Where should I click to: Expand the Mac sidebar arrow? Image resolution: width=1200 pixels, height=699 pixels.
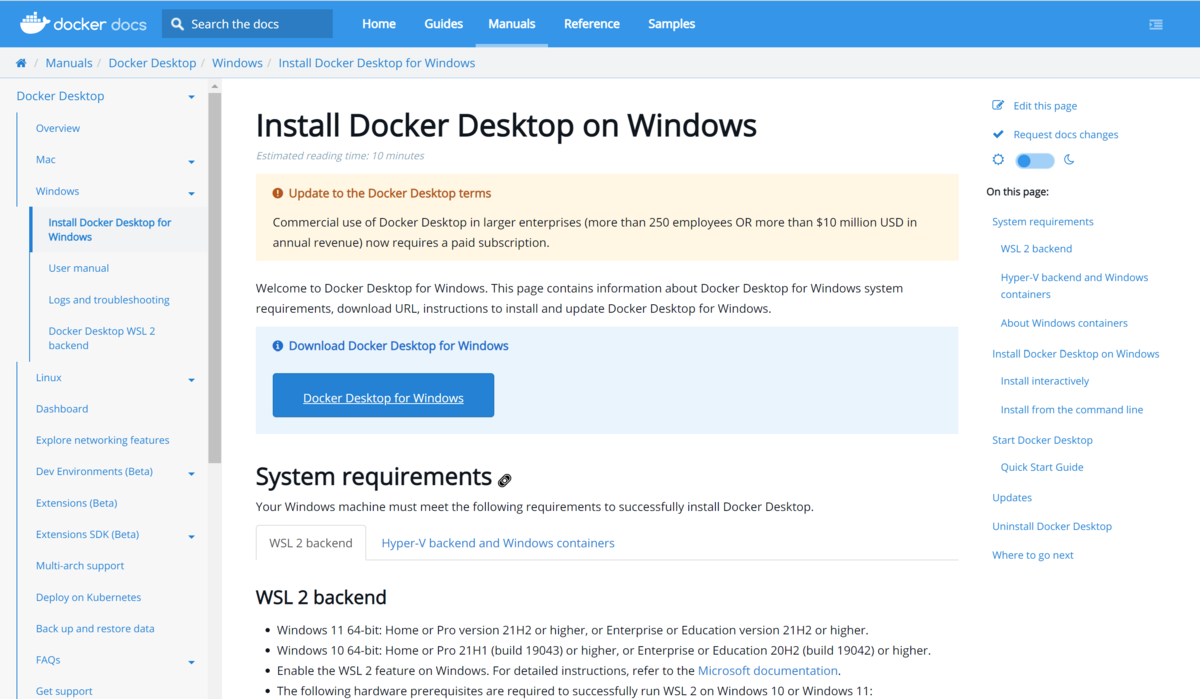191,161
